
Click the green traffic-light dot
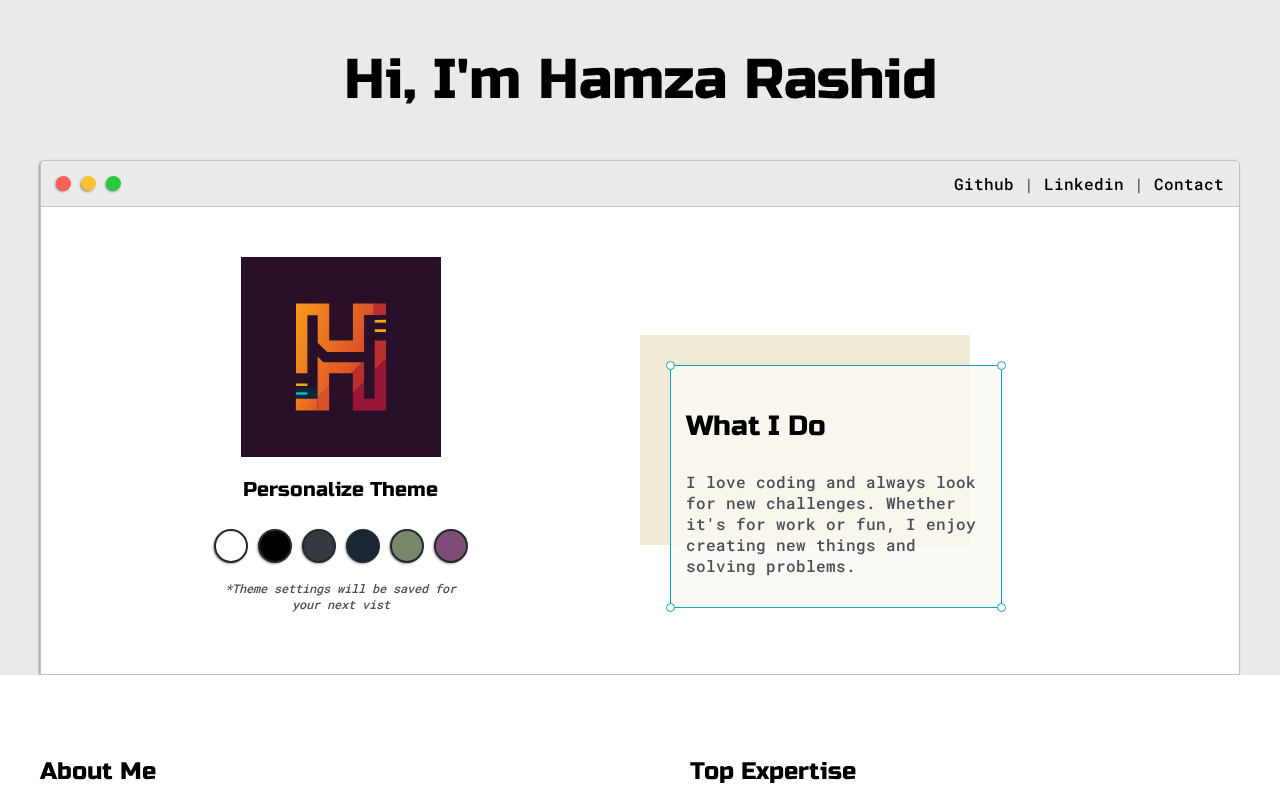[113, 184]
